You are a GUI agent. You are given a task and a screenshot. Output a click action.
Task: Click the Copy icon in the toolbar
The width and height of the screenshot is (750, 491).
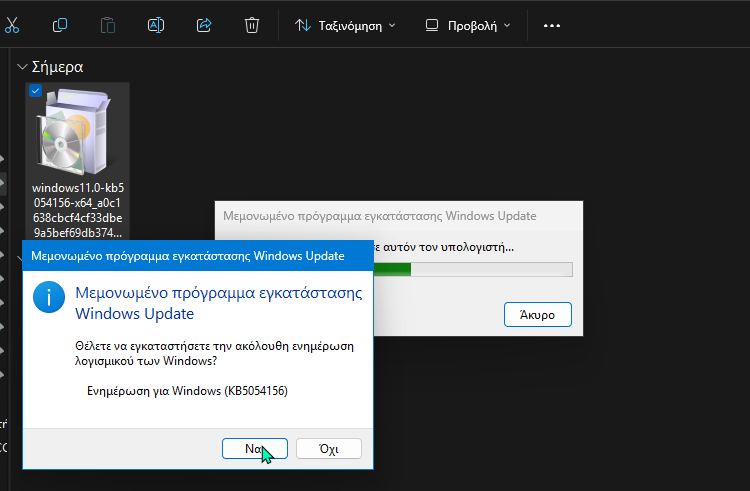(x=60, y=25)
